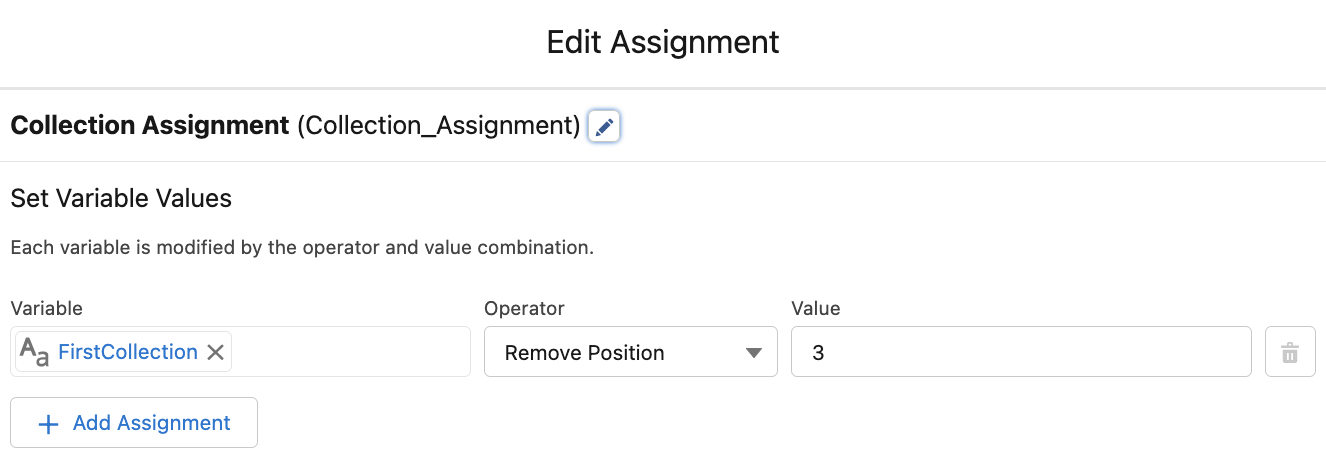This screenshot has width=1326, height=462.
Task: Click the Variable field label
Action: pos(46,309)
